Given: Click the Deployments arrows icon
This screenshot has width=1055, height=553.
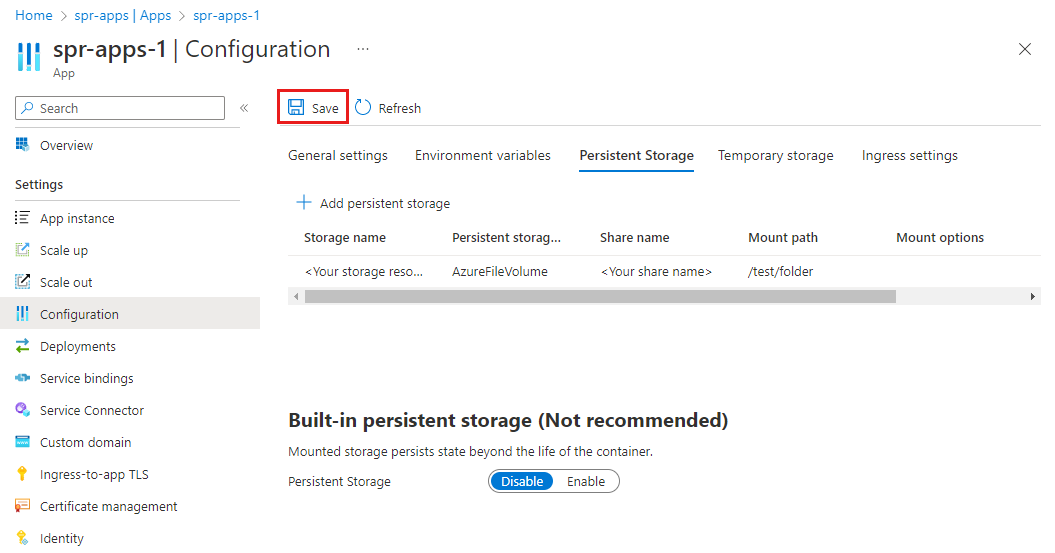Looking at the screenshot, I should [x=23, y=346].
